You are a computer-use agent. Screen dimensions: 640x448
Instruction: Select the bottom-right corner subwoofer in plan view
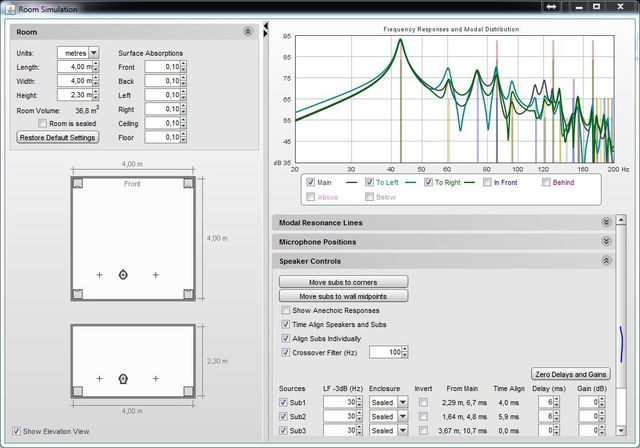188,294
